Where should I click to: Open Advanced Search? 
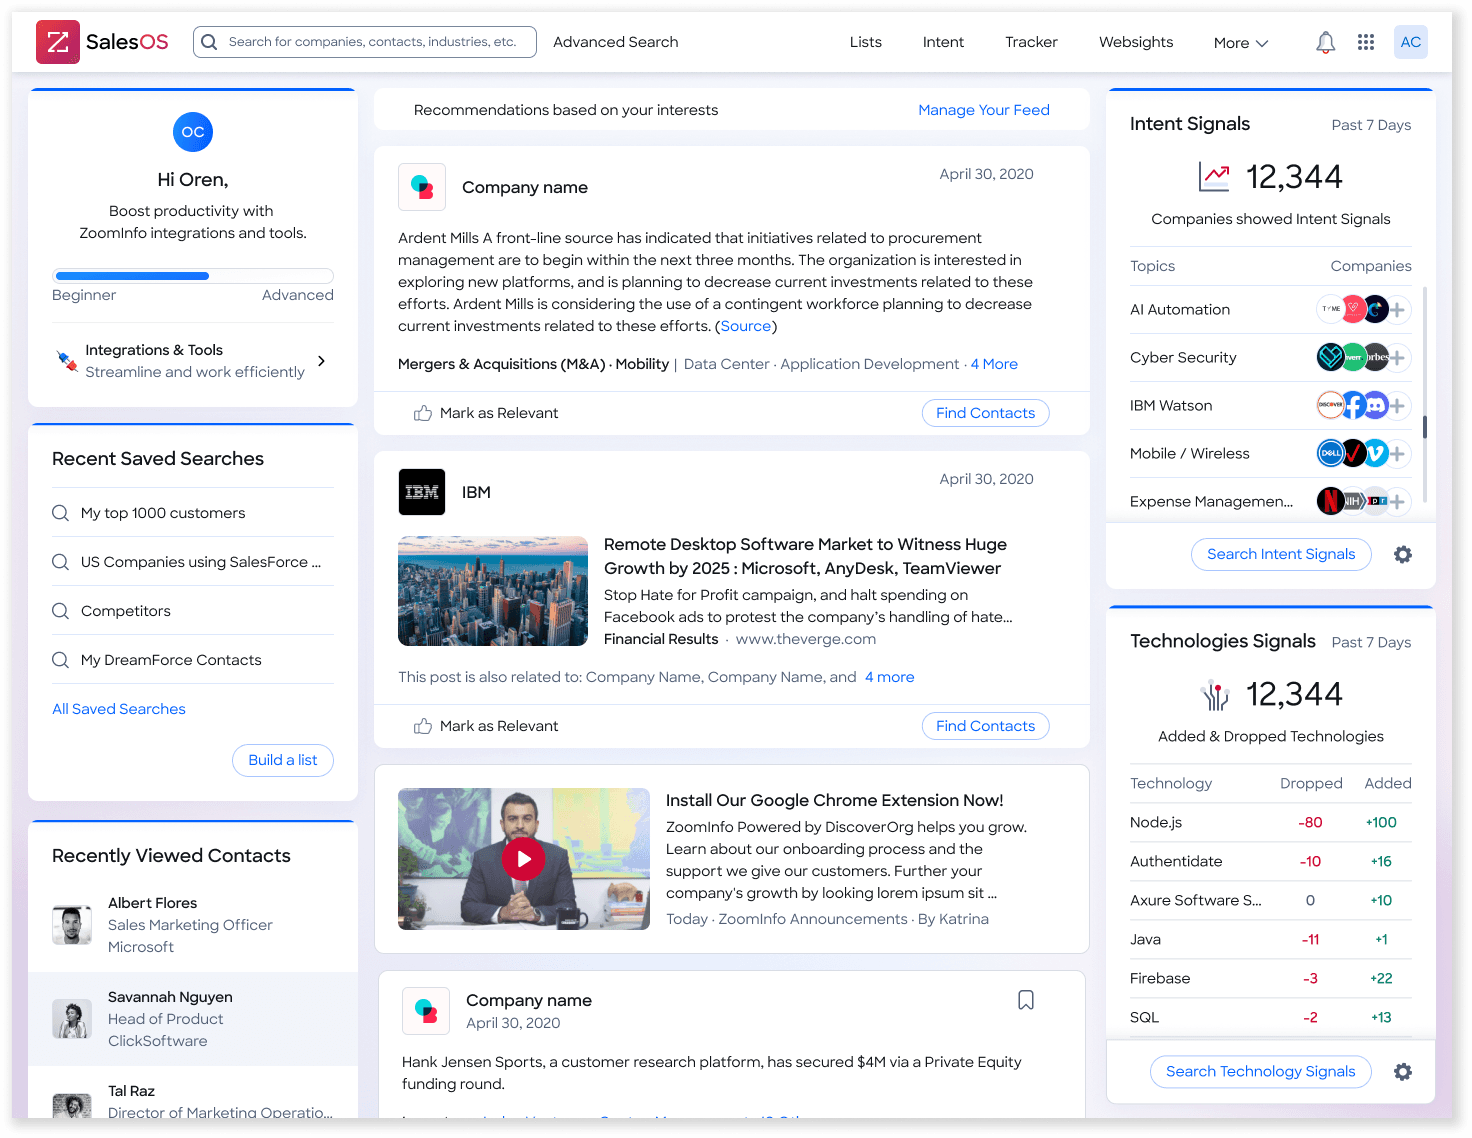tap(616, 42)
